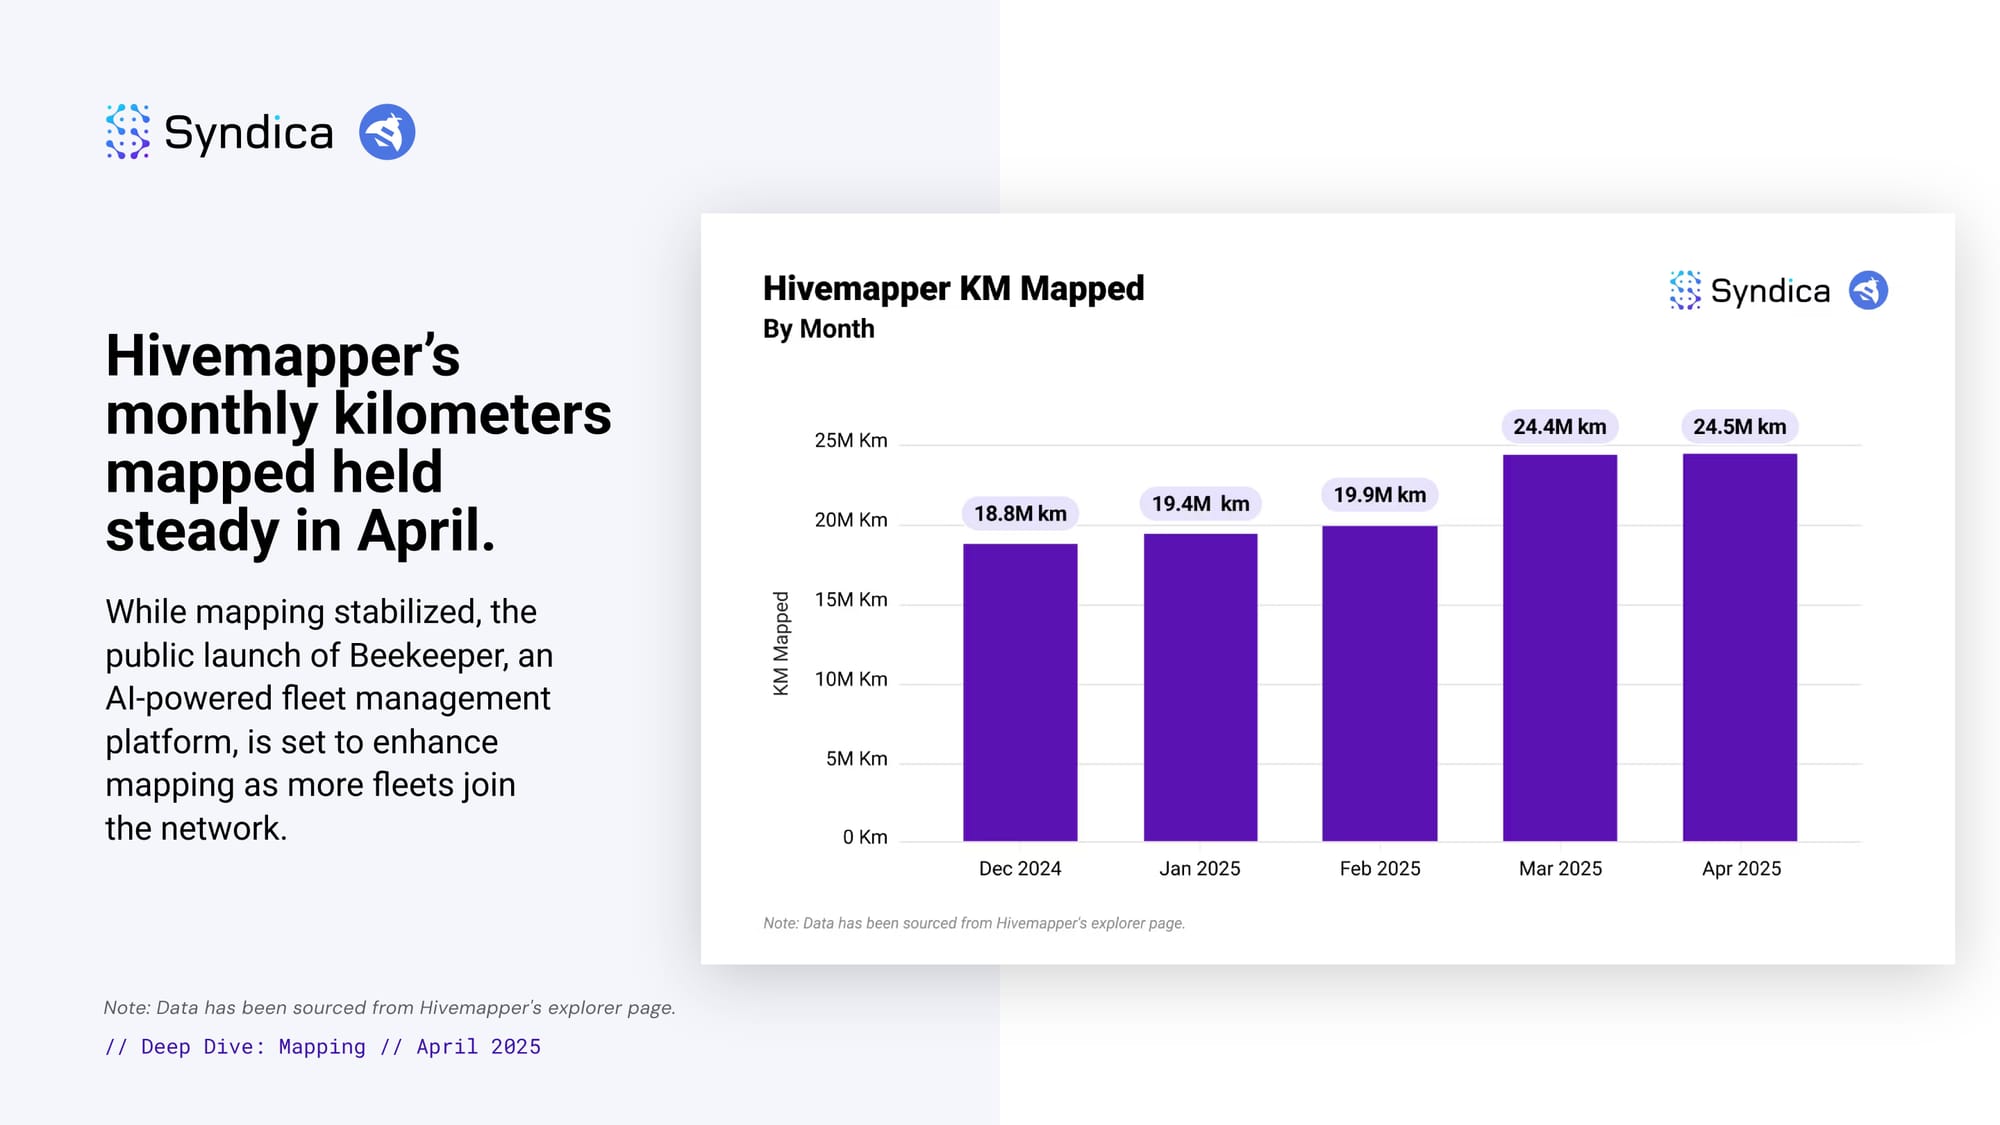2000x1125 pixels.
Task: Click the 24.4M km data label
Action: pyautogui.click(x=1559, y=427)
